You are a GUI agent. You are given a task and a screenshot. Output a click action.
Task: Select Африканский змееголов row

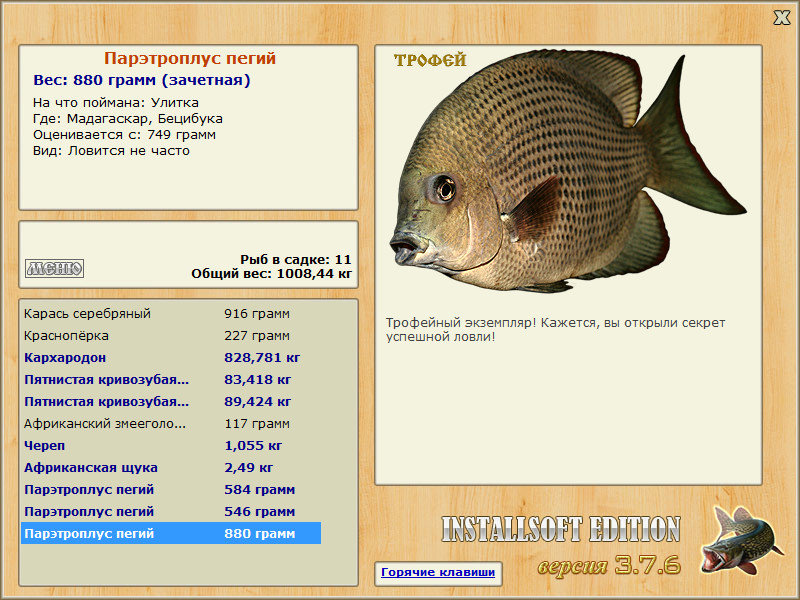[171, 423]
